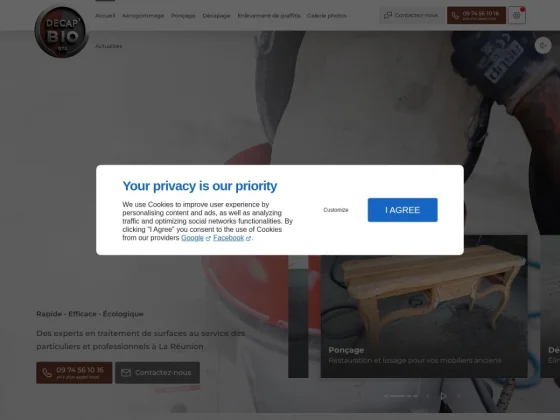The height and width of the screenshot is (420, 560).
Task: Call 09 74 56 10 16 in header
Action: (x=476, y=15)
